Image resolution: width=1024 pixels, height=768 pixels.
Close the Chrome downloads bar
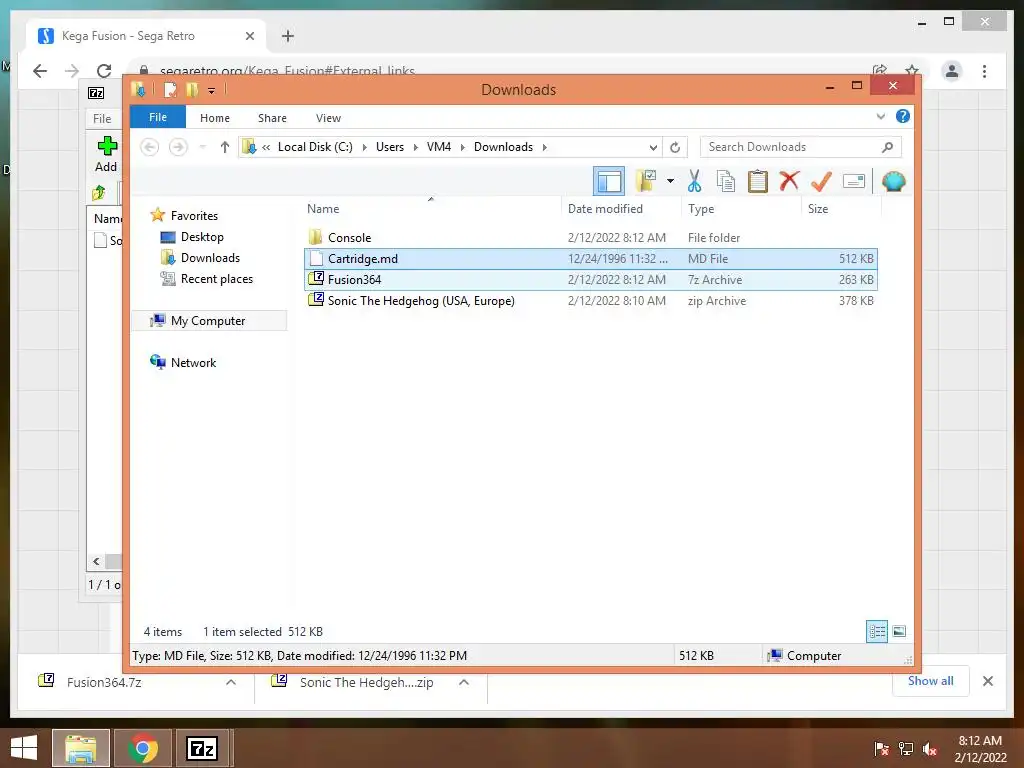tap(987, 681)
